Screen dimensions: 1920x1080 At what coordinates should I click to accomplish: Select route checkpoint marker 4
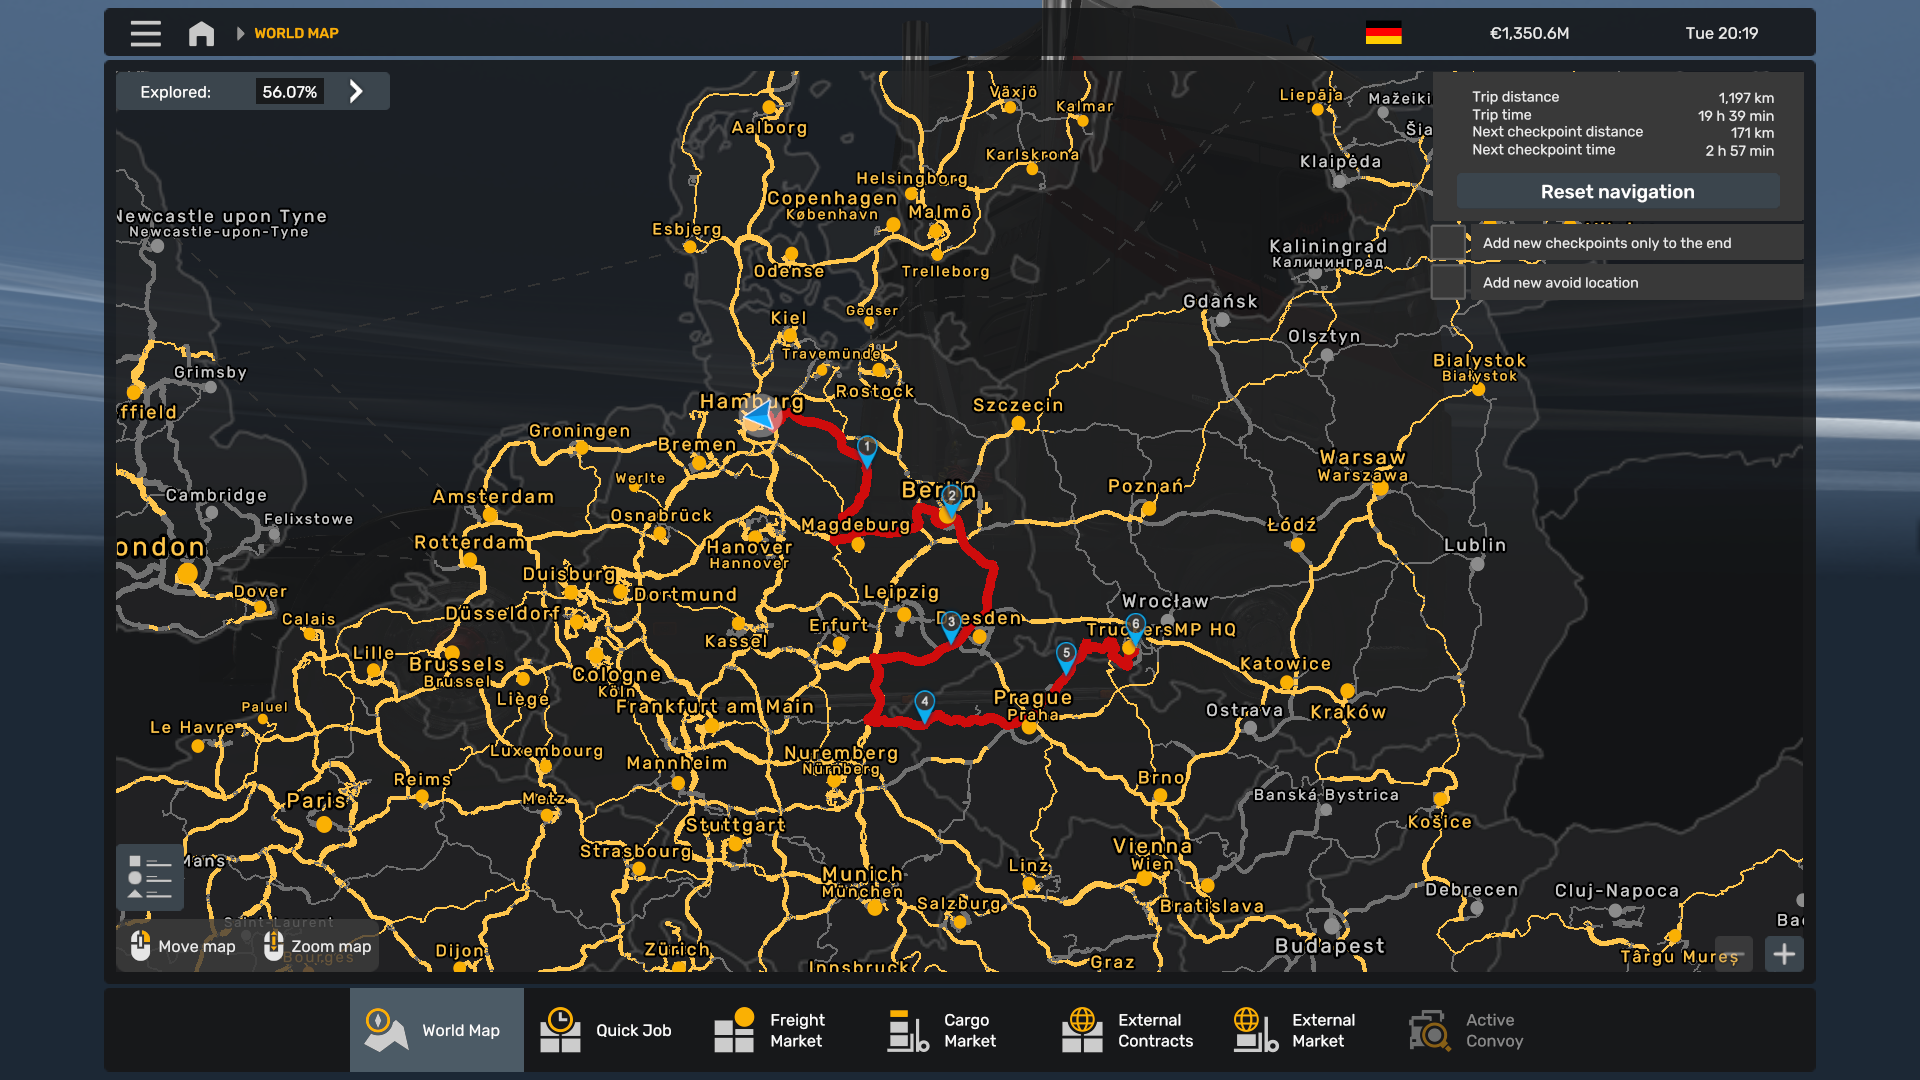(925, 704)
